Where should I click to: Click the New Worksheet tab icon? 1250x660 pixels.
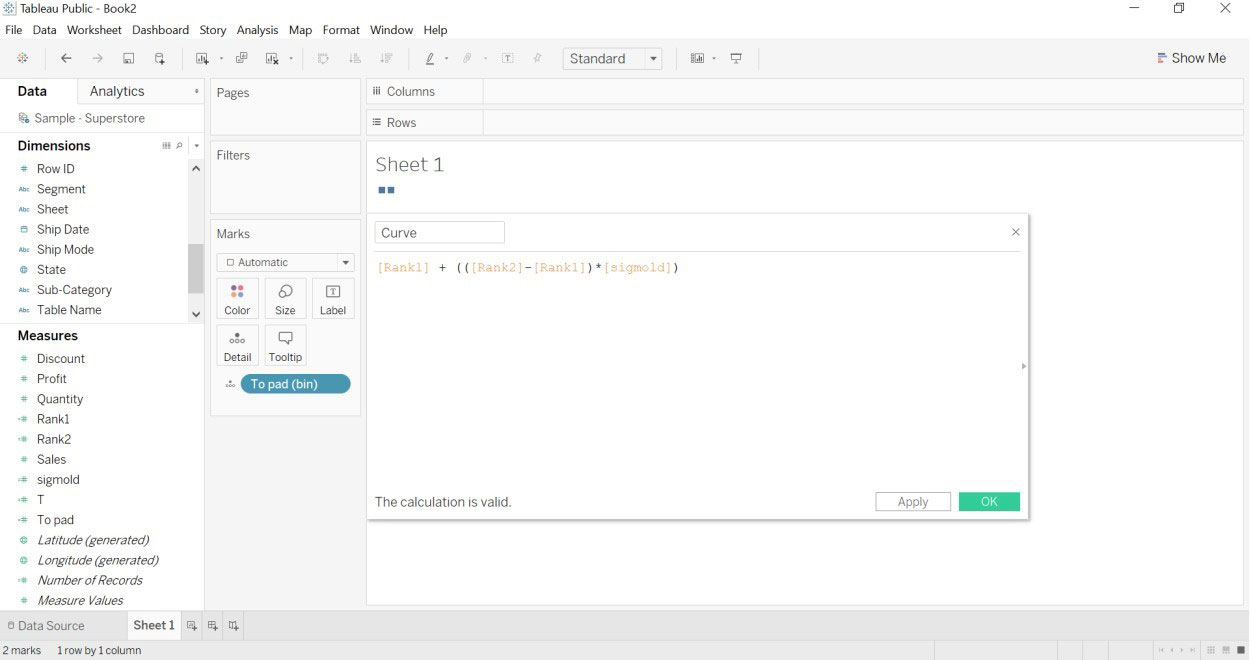coord(192,626)
